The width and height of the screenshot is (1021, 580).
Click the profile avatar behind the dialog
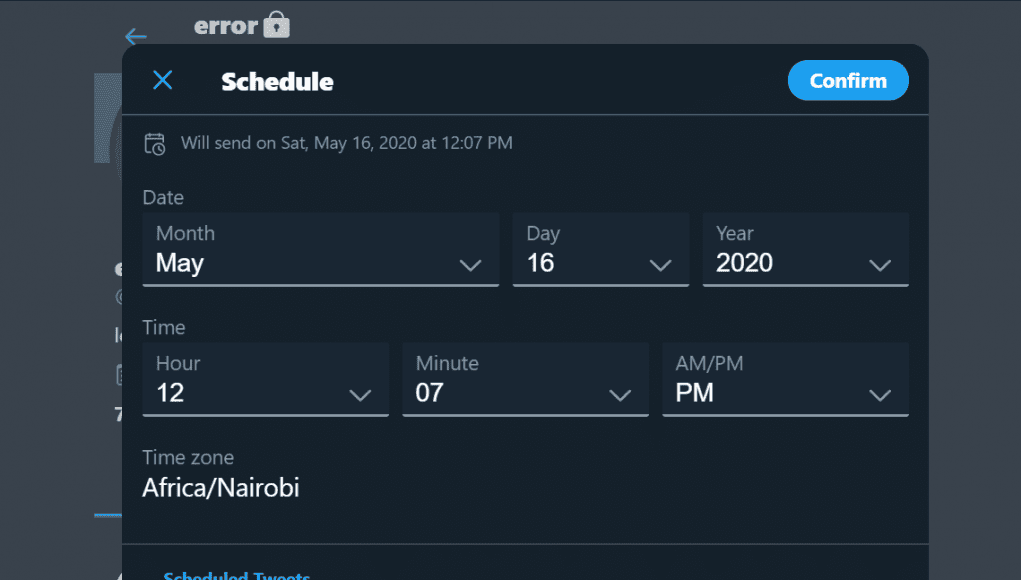pos(107,118)
